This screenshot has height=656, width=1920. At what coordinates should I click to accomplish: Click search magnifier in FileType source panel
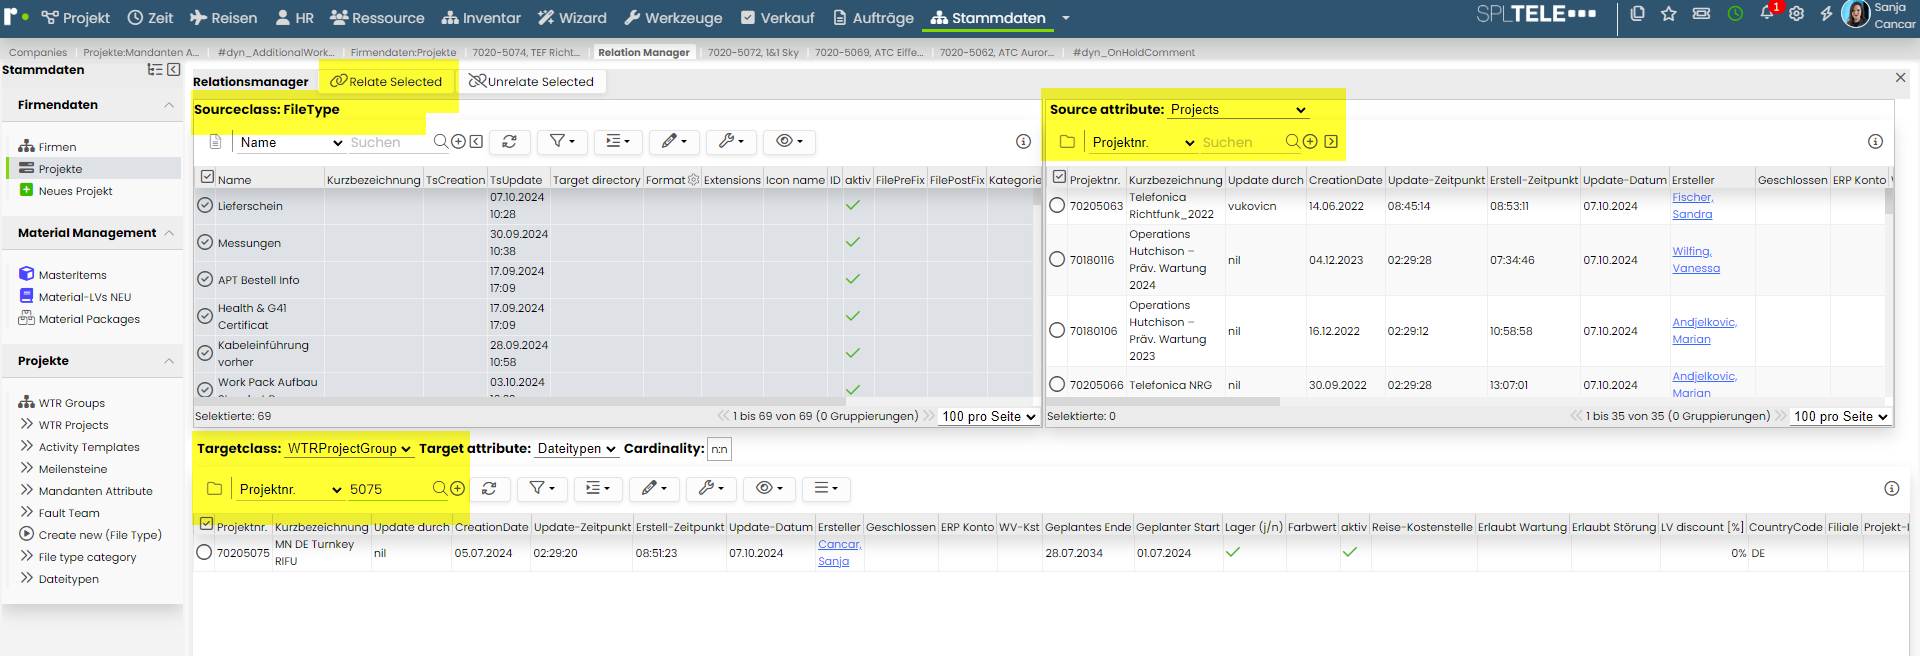tap(441, 142)
